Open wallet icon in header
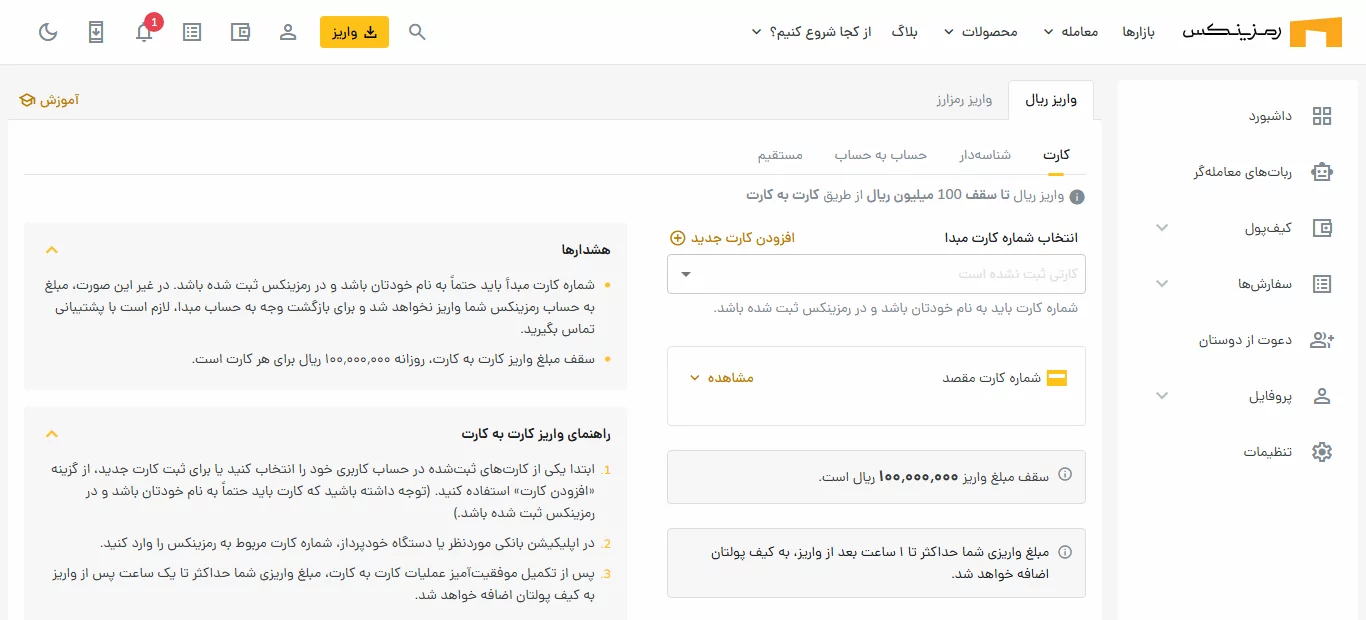The width and height of the screenshot is (1366, 620). click(240, 32)
